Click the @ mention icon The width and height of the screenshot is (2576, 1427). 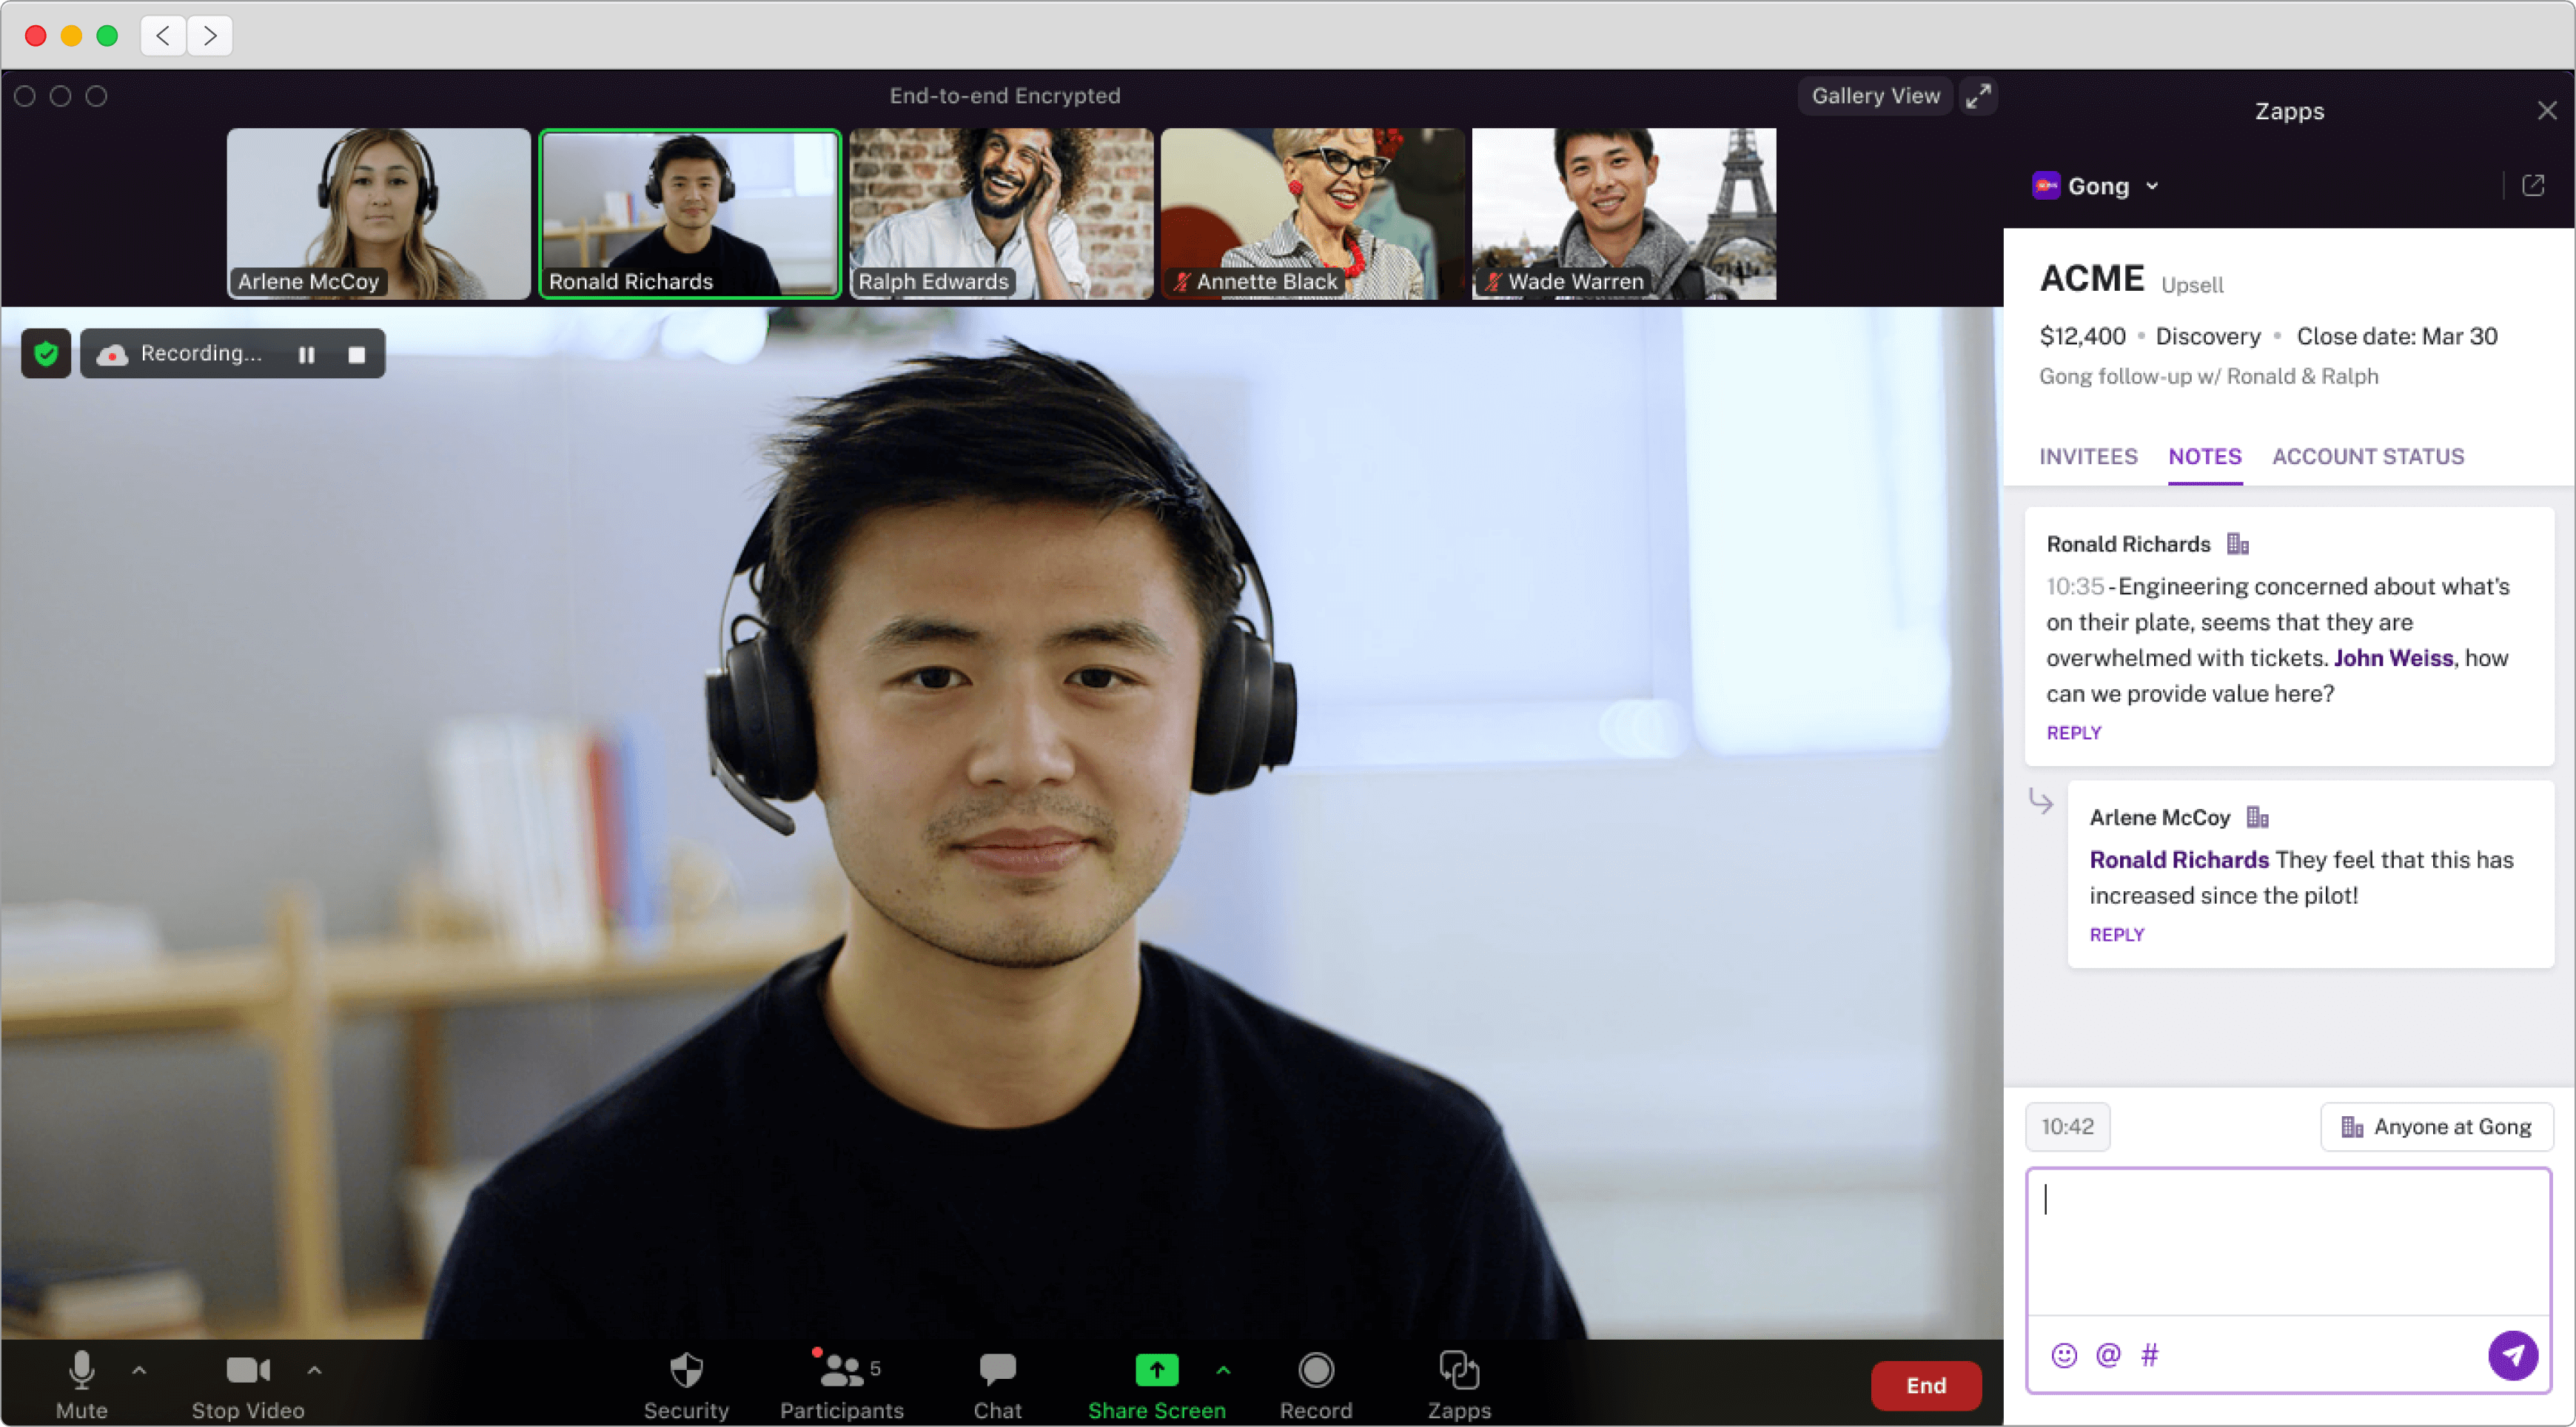point(2108,1355)
